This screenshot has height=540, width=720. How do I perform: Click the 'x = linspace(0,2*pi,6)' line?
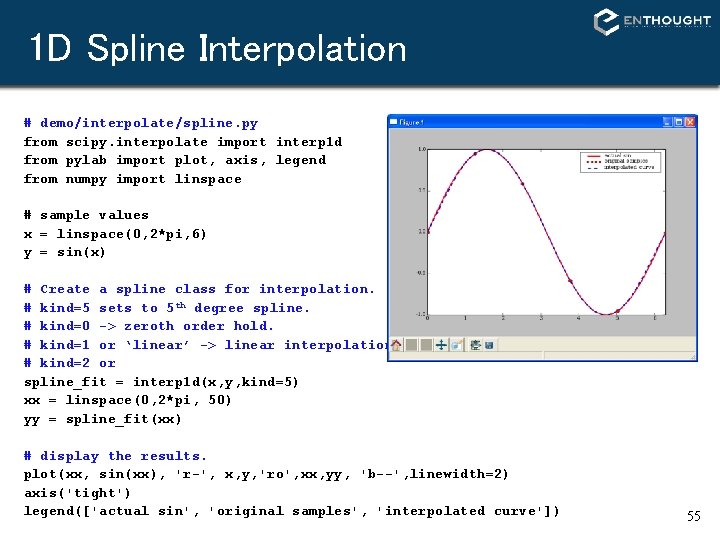(115, 234)
